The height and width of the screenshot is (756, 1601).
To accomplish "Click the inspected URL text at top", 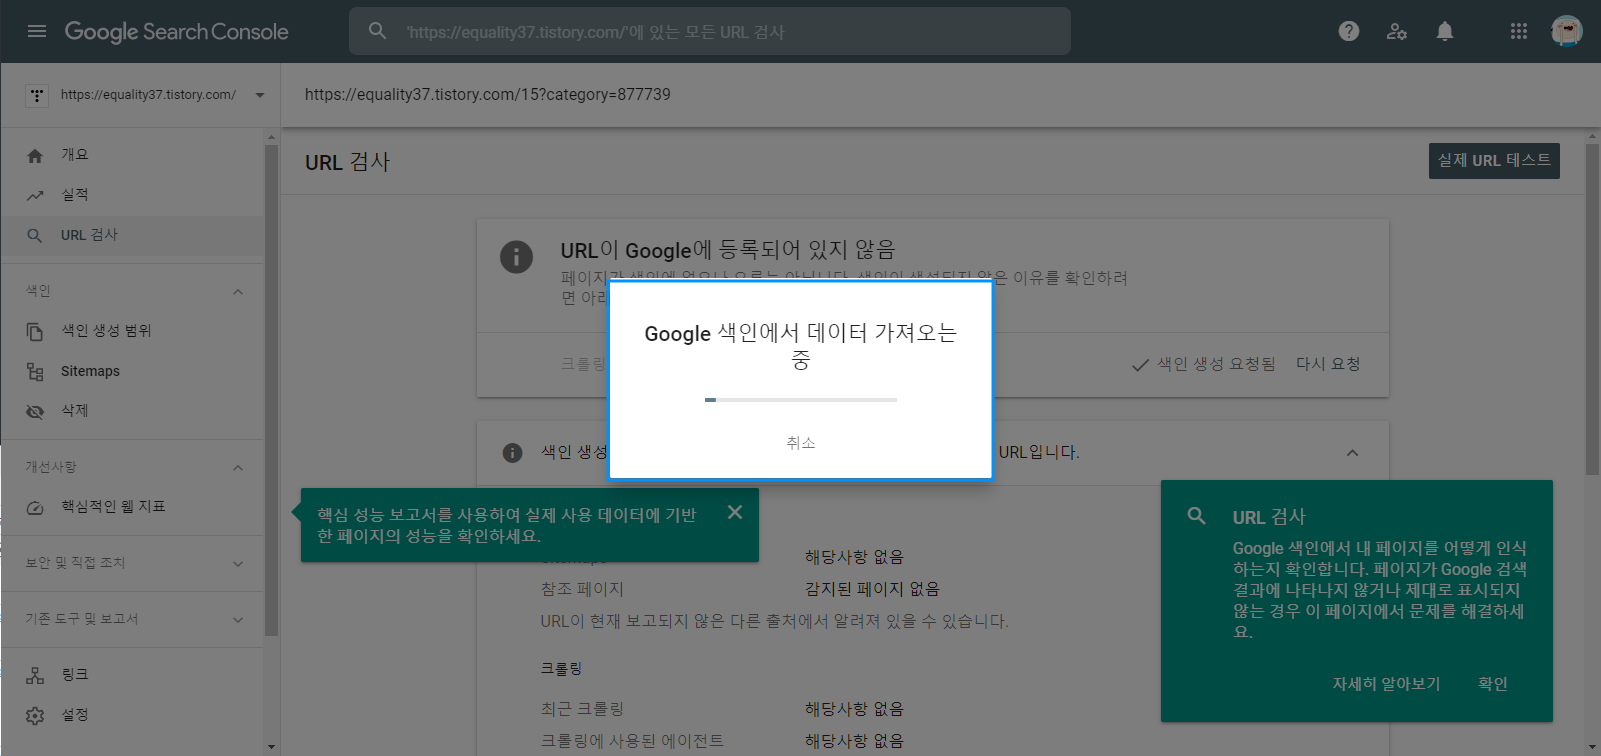I will click(x=488, y=95).
